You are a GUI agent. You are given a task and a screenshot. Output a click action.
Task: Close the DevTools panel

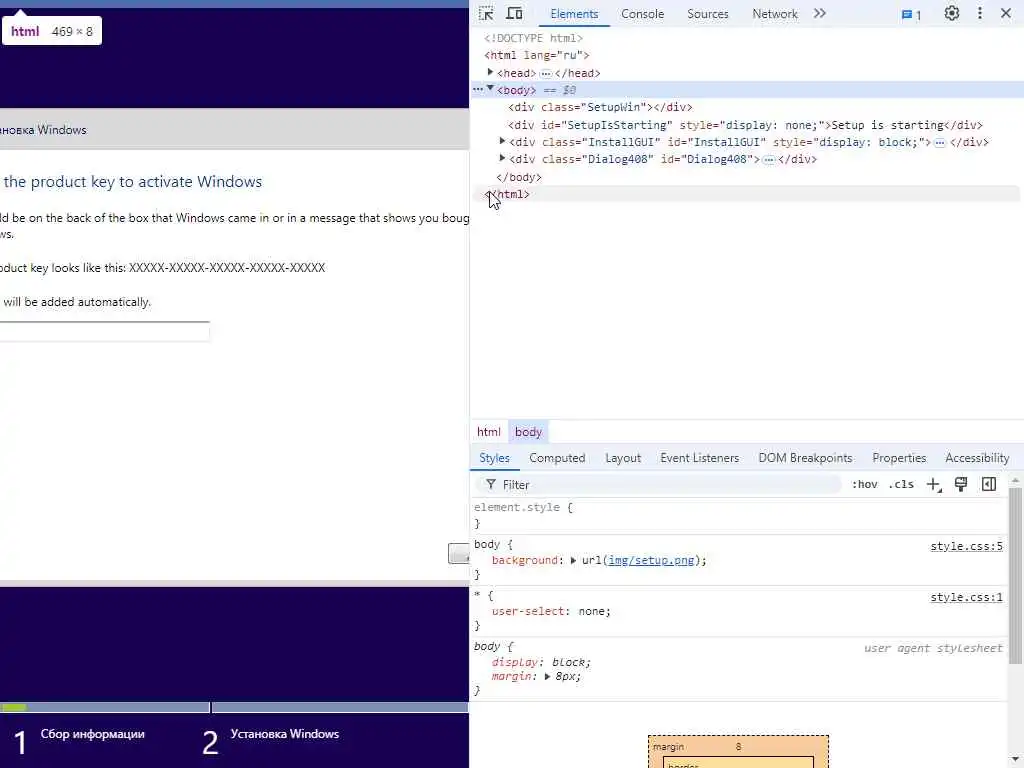(1006, 13)
